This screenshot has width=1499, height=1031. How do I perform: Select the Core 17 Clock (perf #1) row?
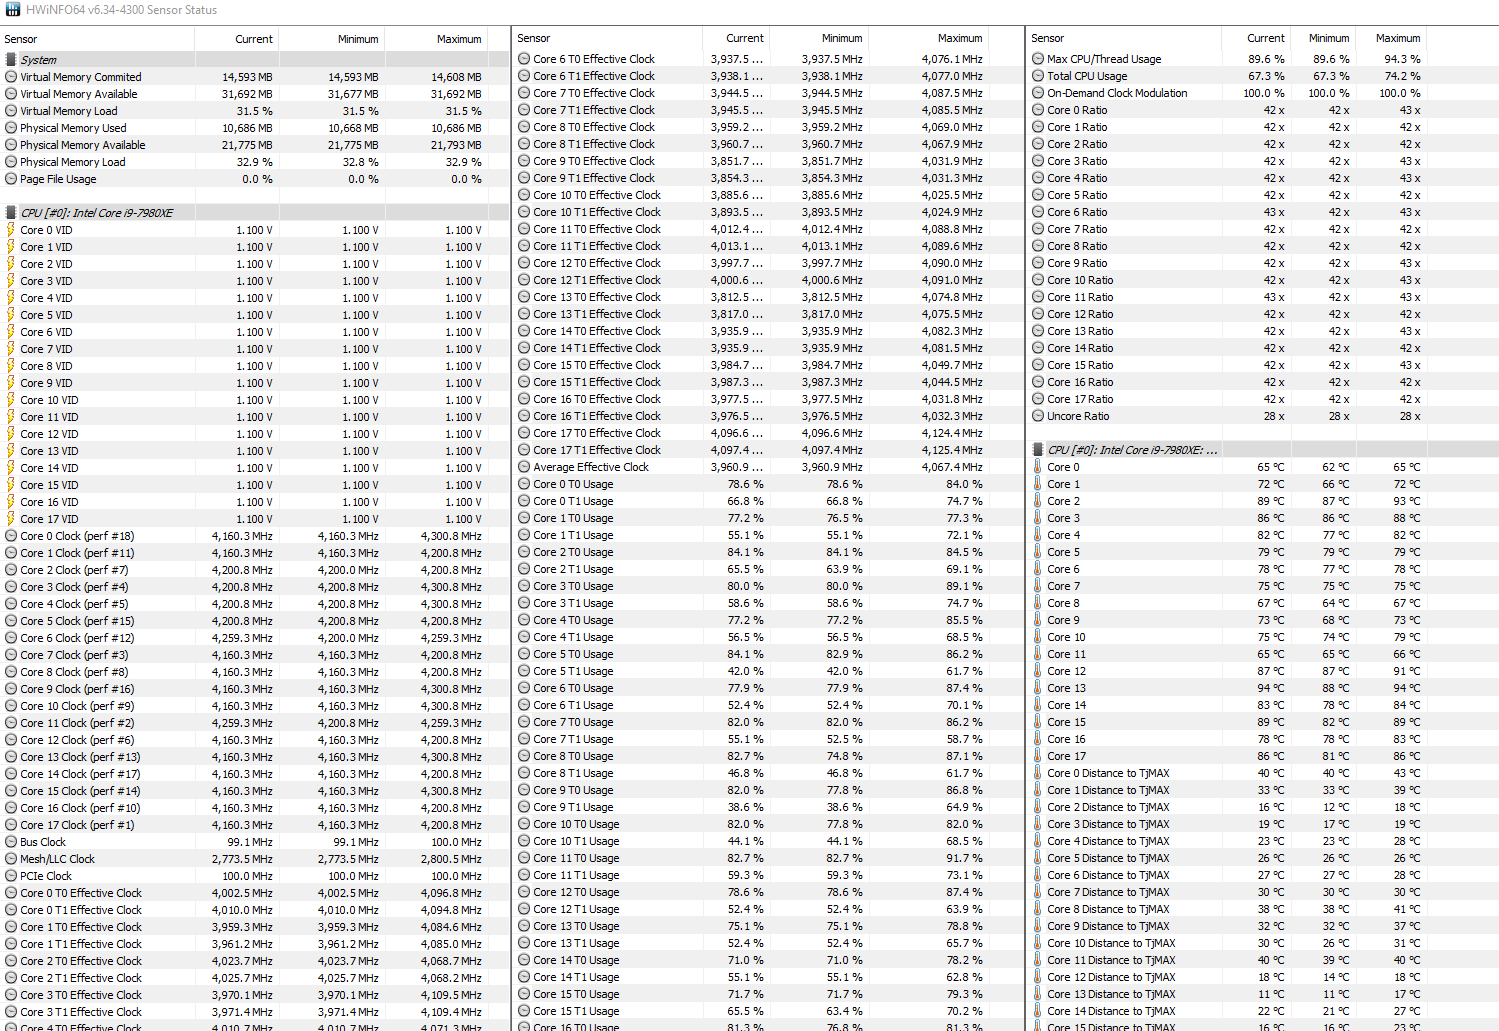click(255, 825)
